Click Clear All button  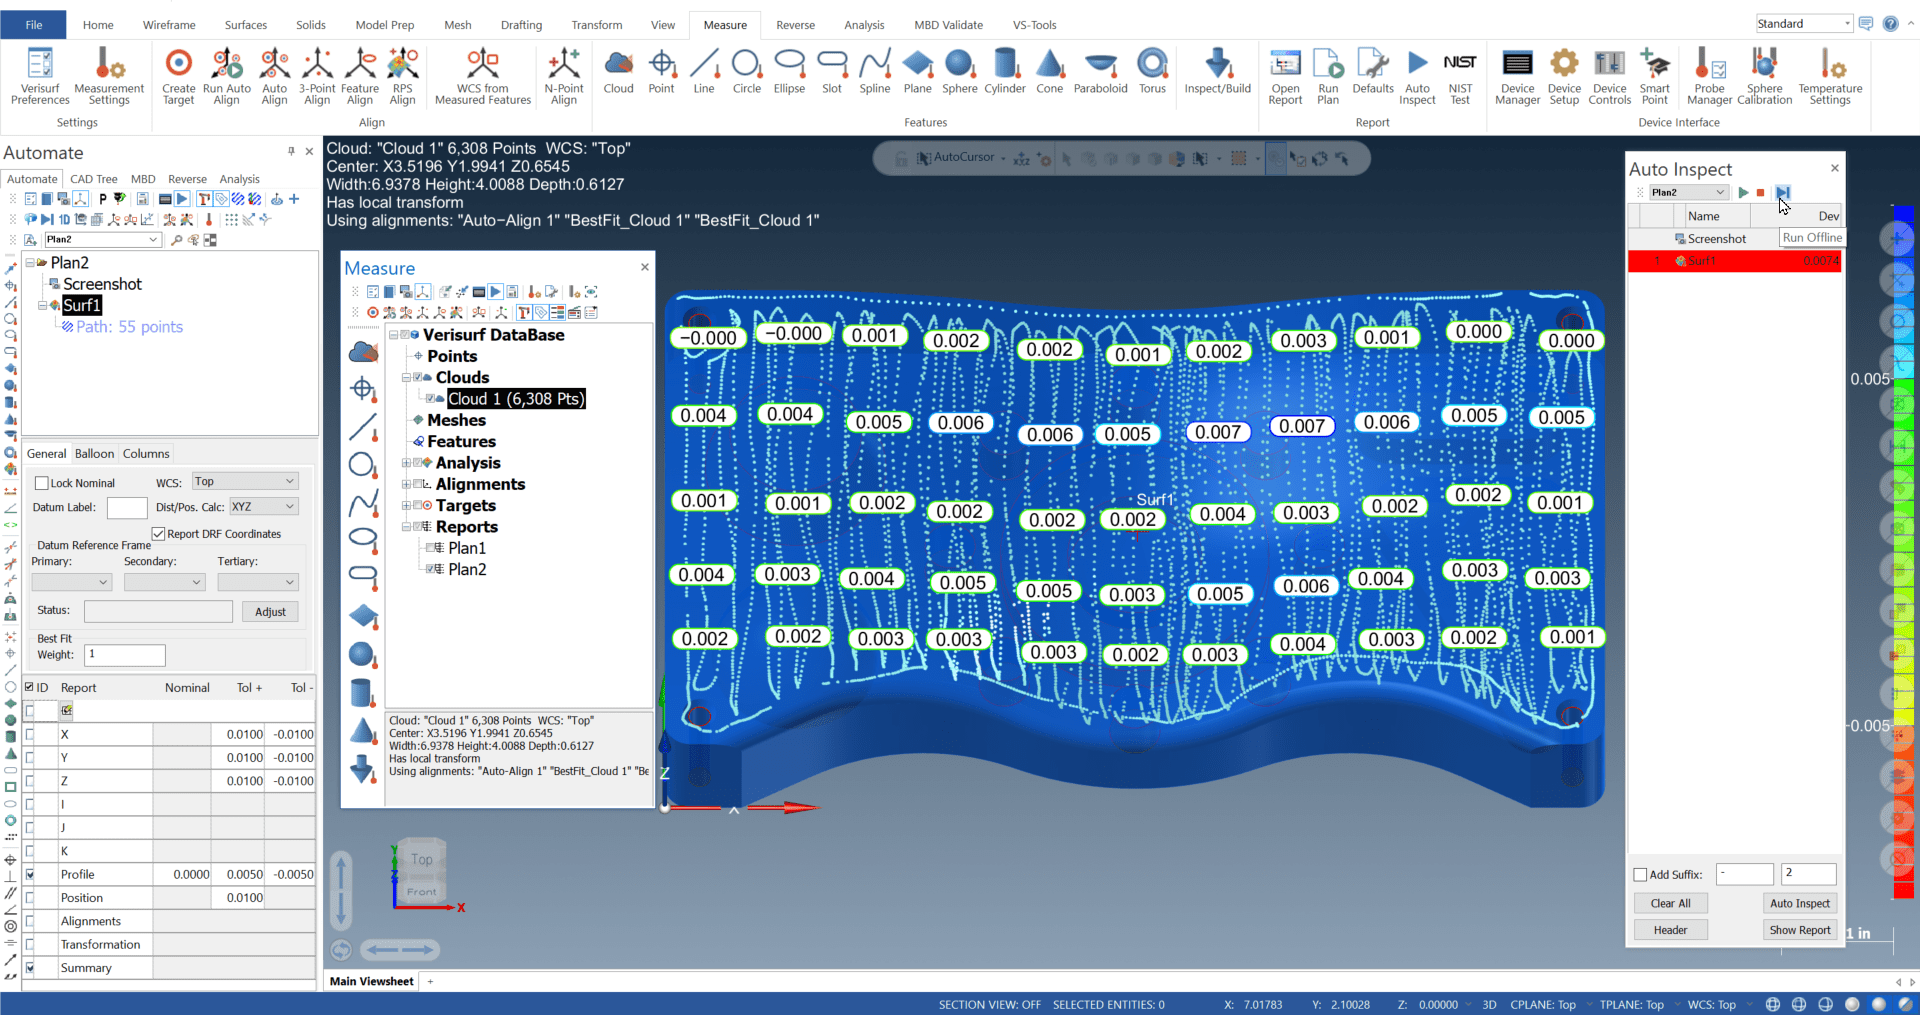(x=1670, y=903)
